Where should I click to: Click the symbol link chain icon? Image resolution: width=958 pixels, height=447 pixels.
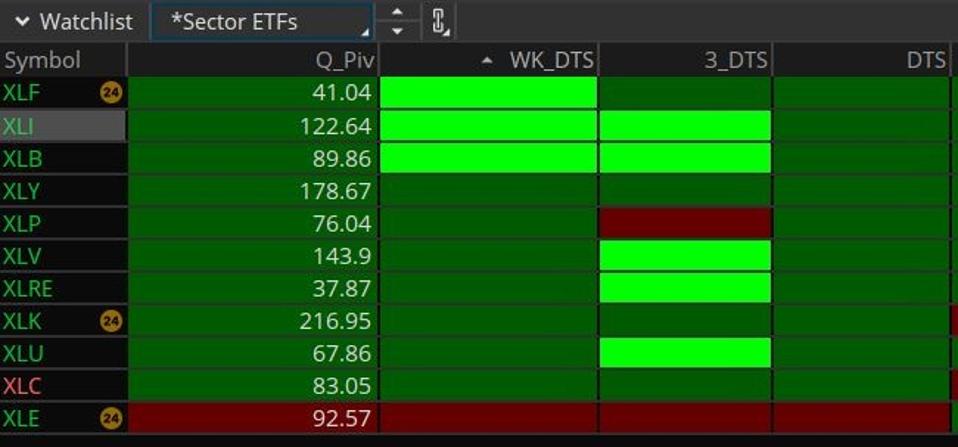[439, 21]
